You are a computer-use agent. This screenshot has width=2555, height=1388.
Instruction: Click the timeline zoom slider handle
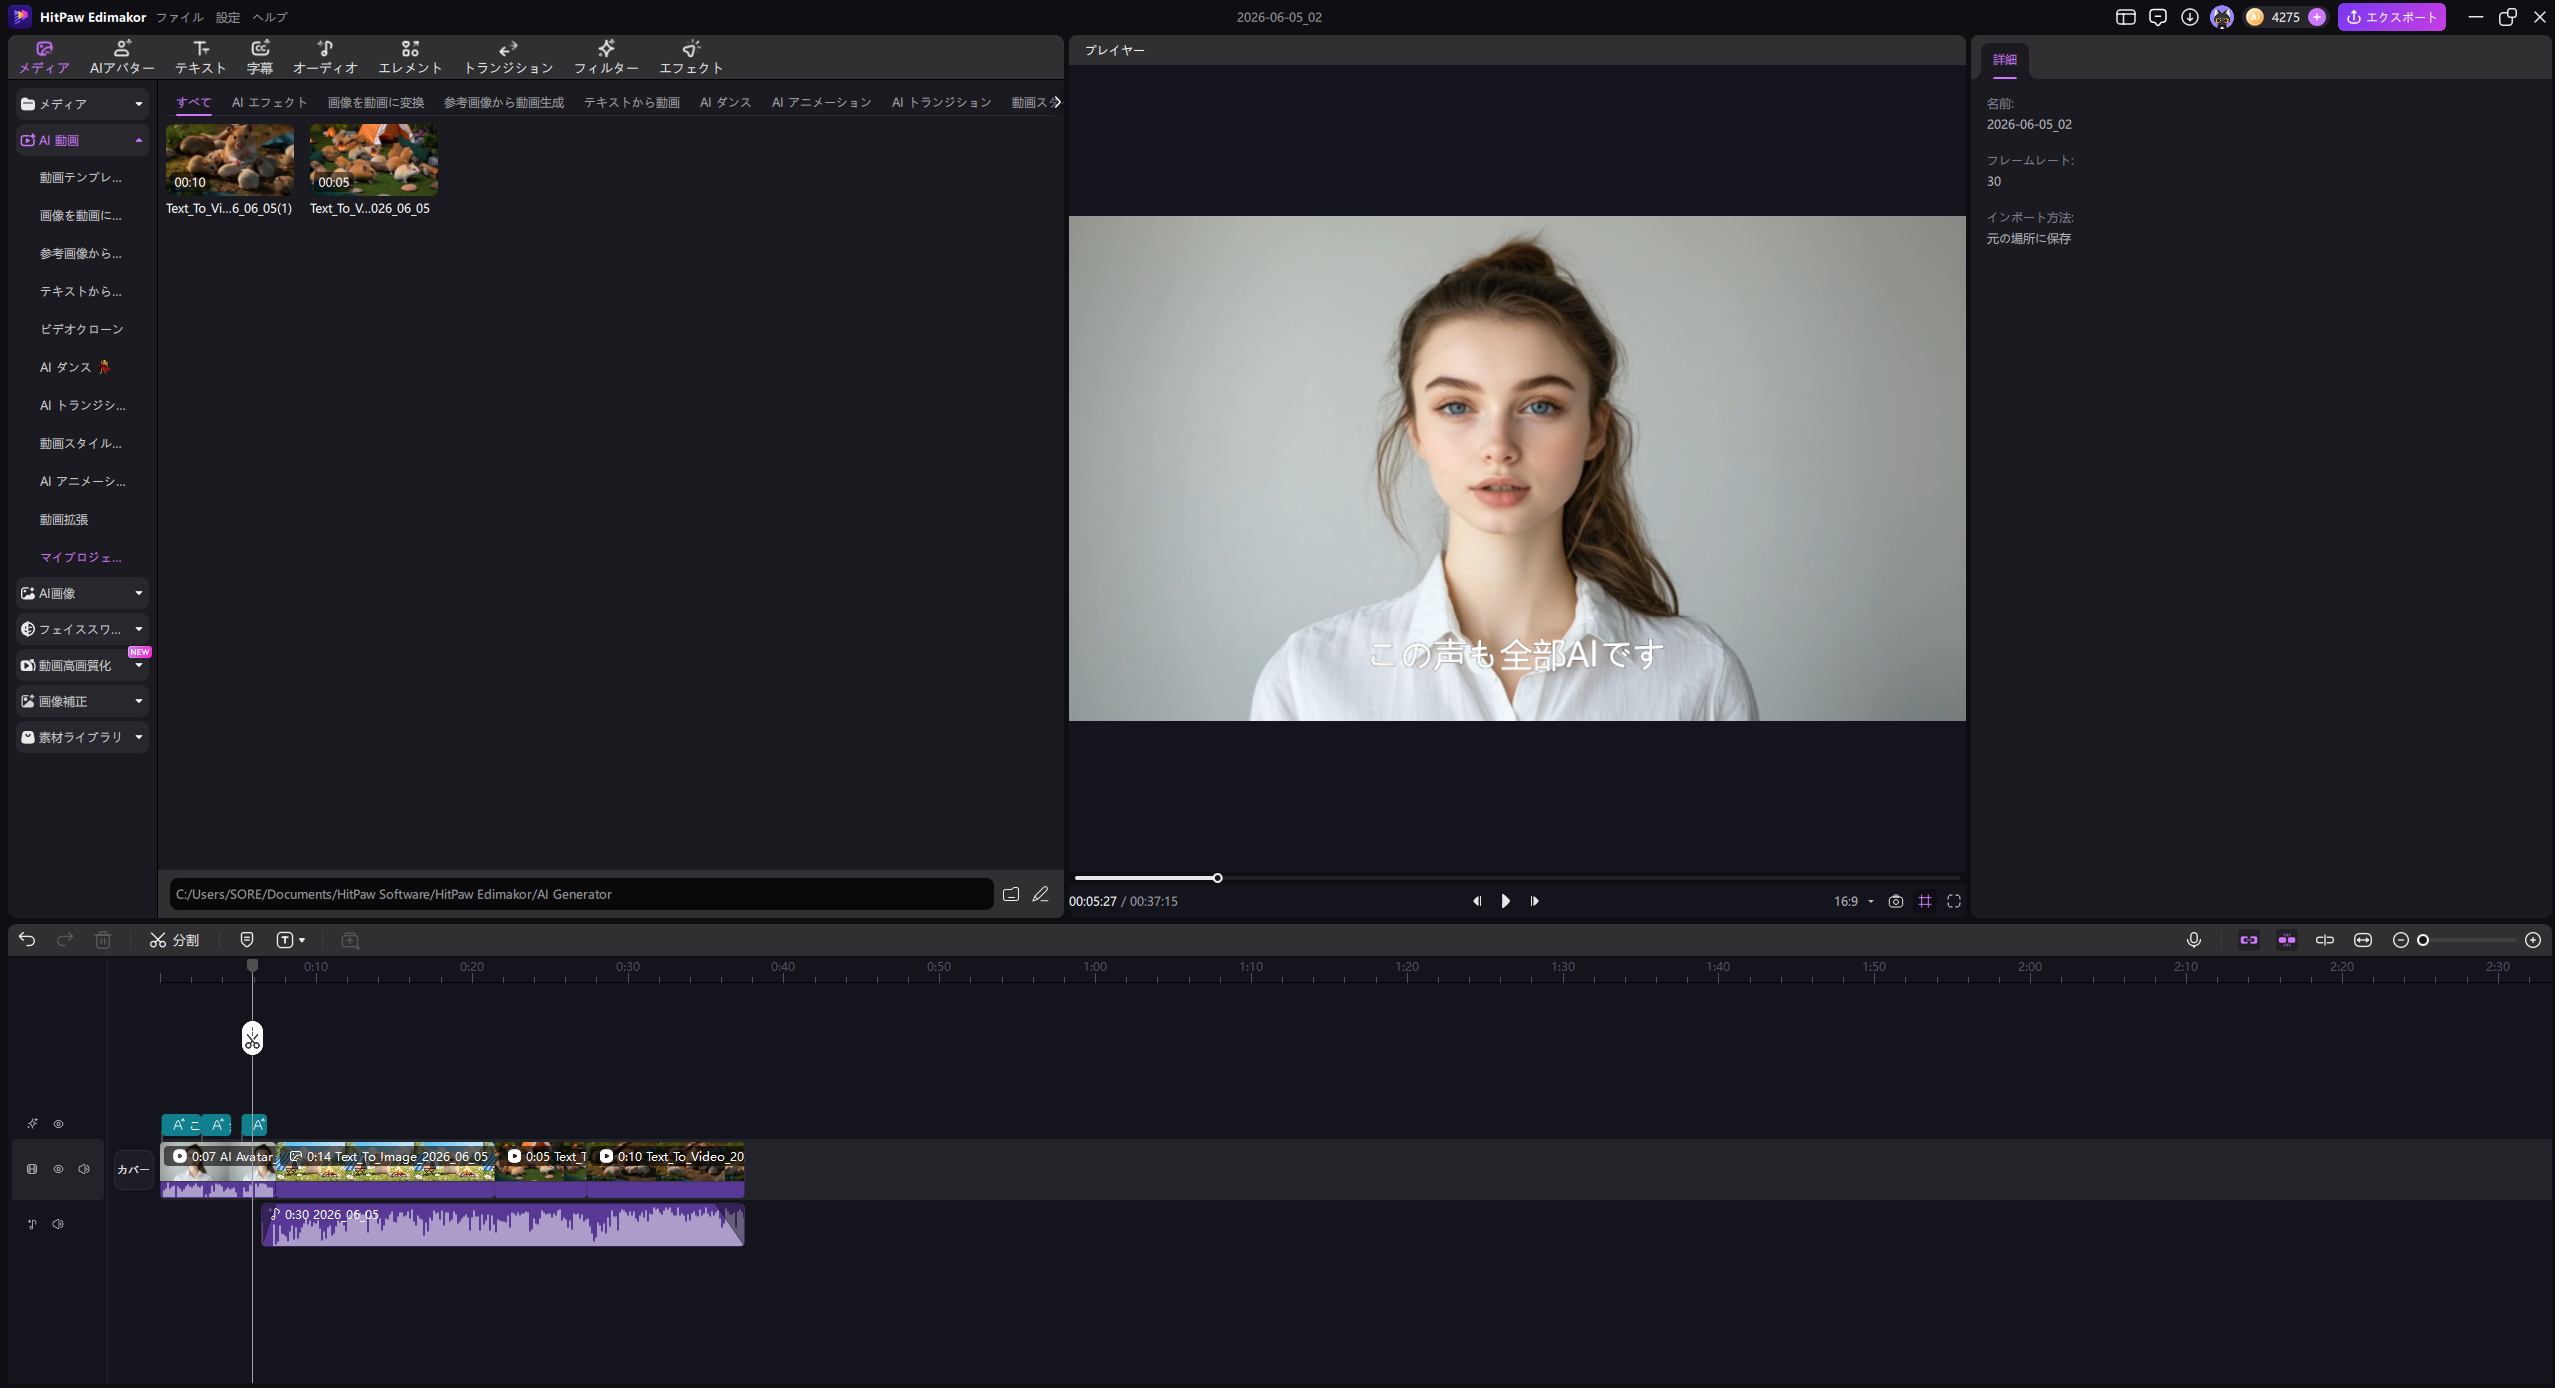pos(2423,940)
